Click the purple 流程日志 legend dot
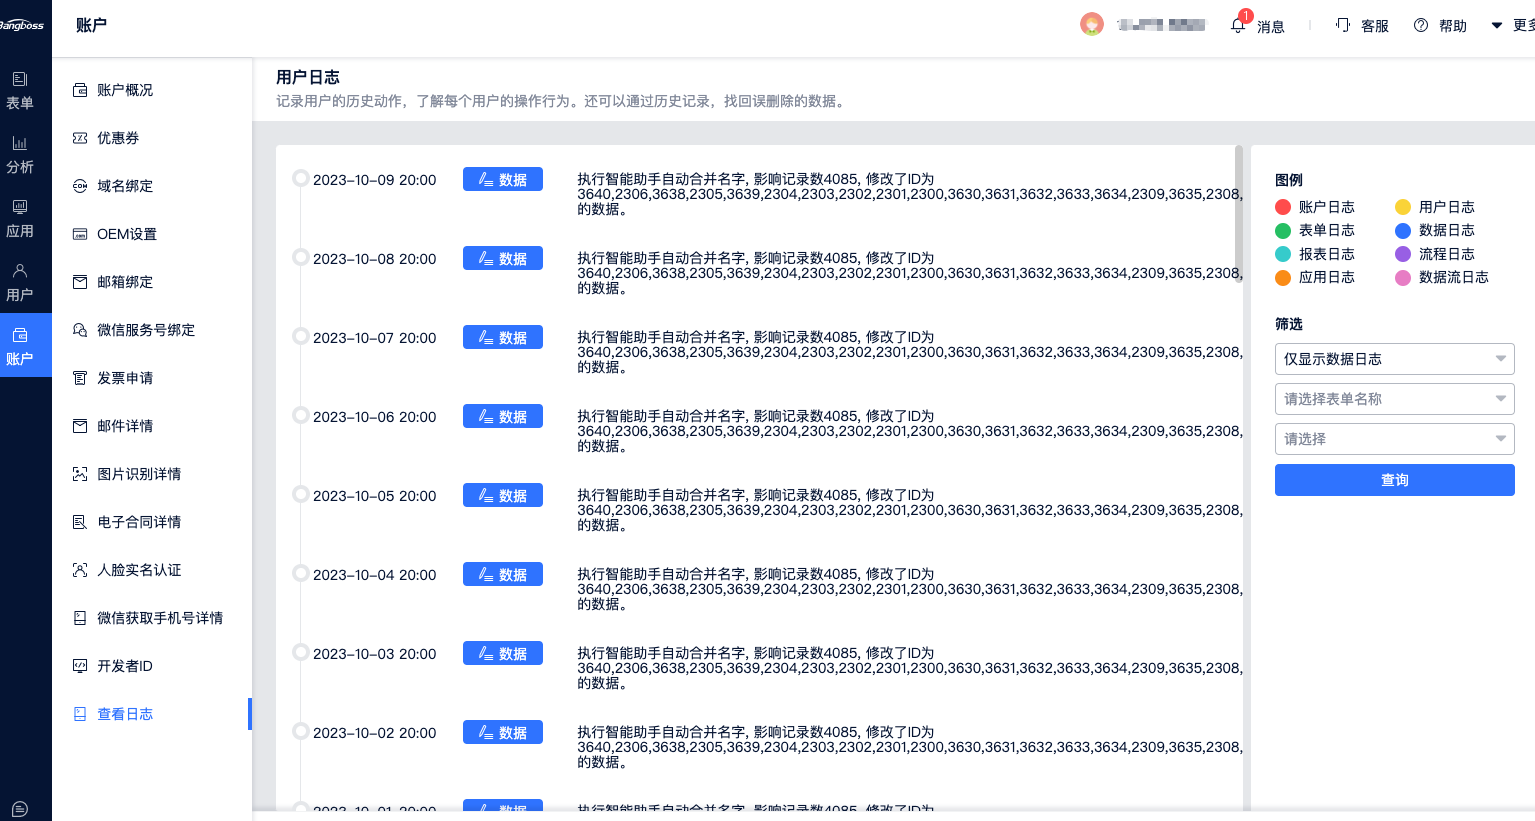Viewport: 1535px width, 821px height. 1403,254
